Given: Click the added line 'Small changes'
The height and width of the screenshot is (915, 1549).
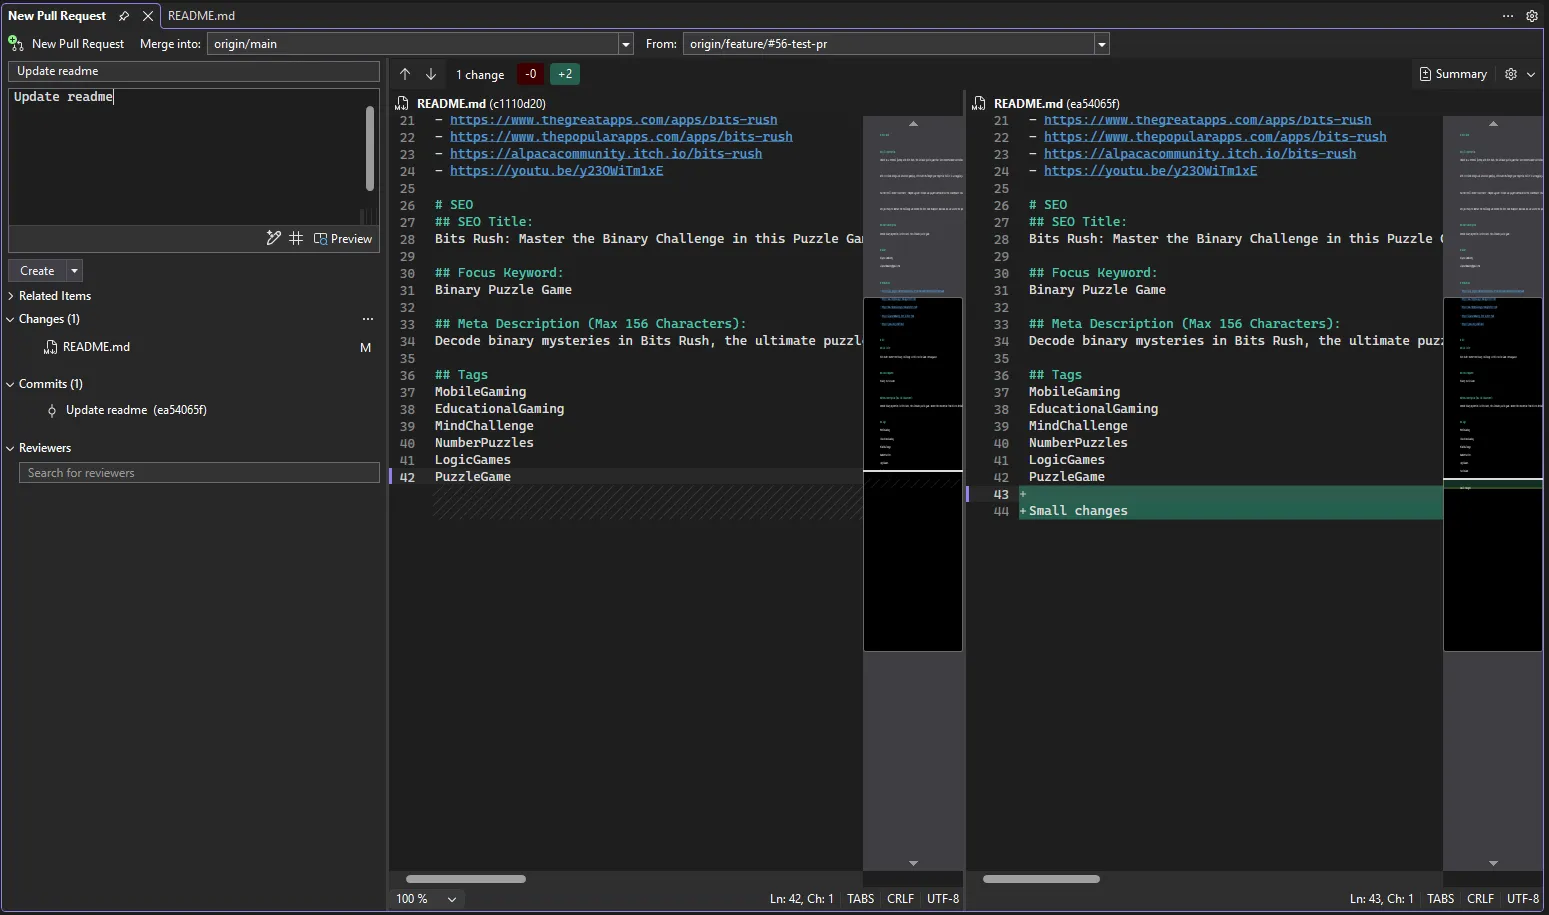Looking at the screenshot, I should [x=1078, y=511].
